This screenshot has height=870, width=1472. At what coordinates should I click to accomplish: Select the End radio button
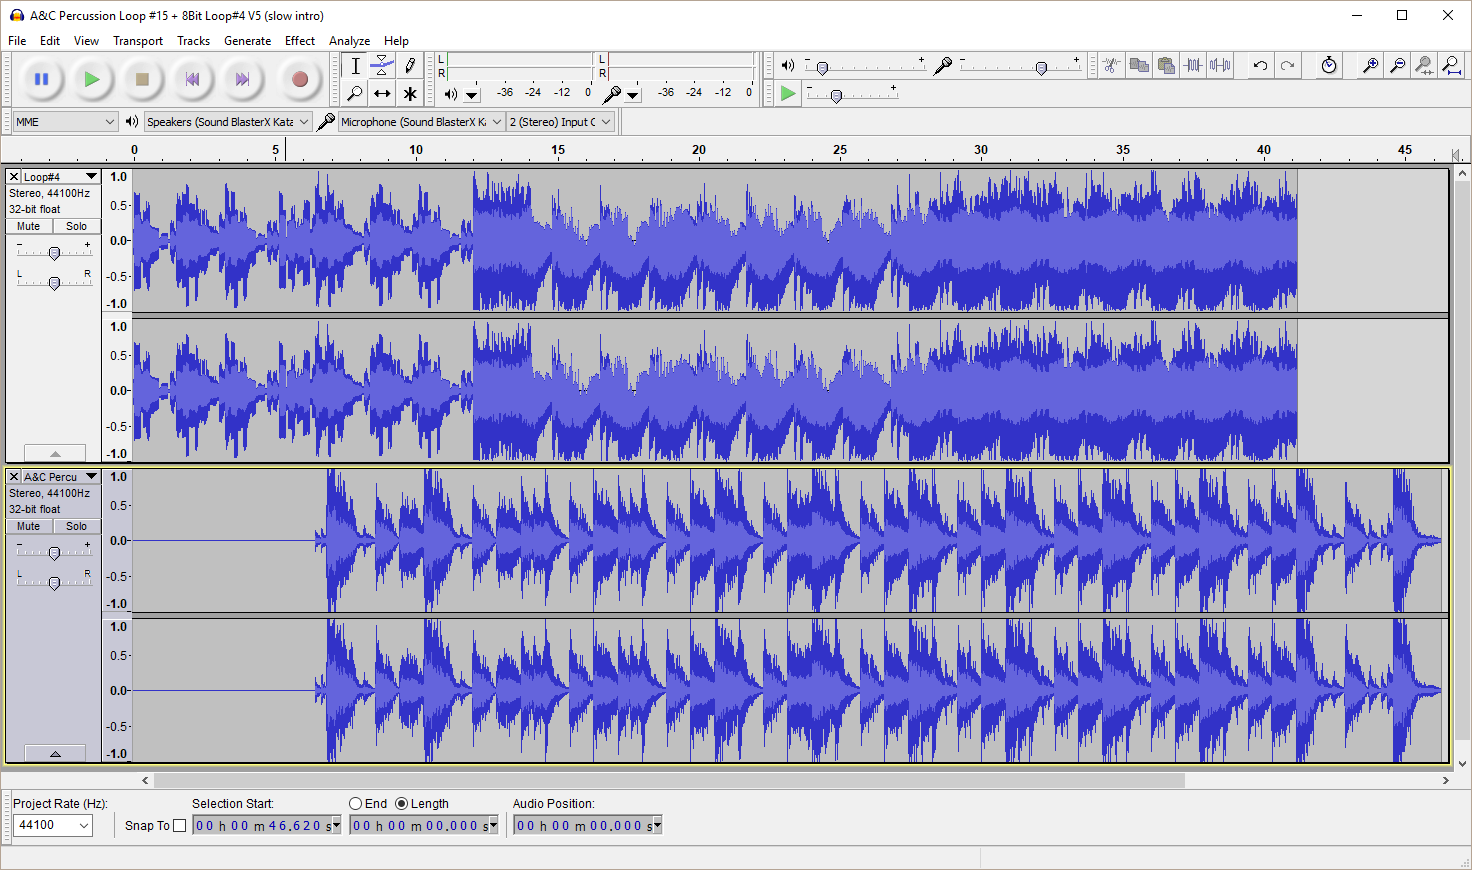(x=355, y=803)
